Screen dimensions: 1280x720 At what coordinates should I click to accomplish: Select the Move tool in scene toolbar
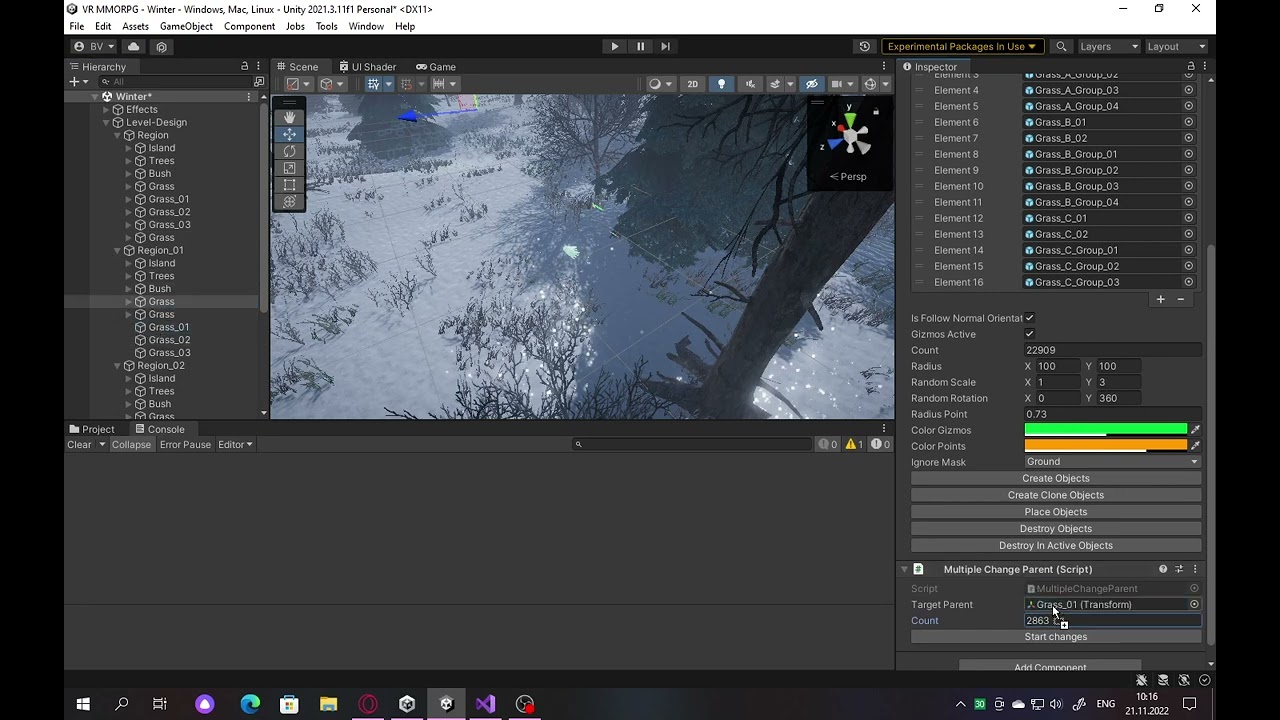(x=289, y=134)
